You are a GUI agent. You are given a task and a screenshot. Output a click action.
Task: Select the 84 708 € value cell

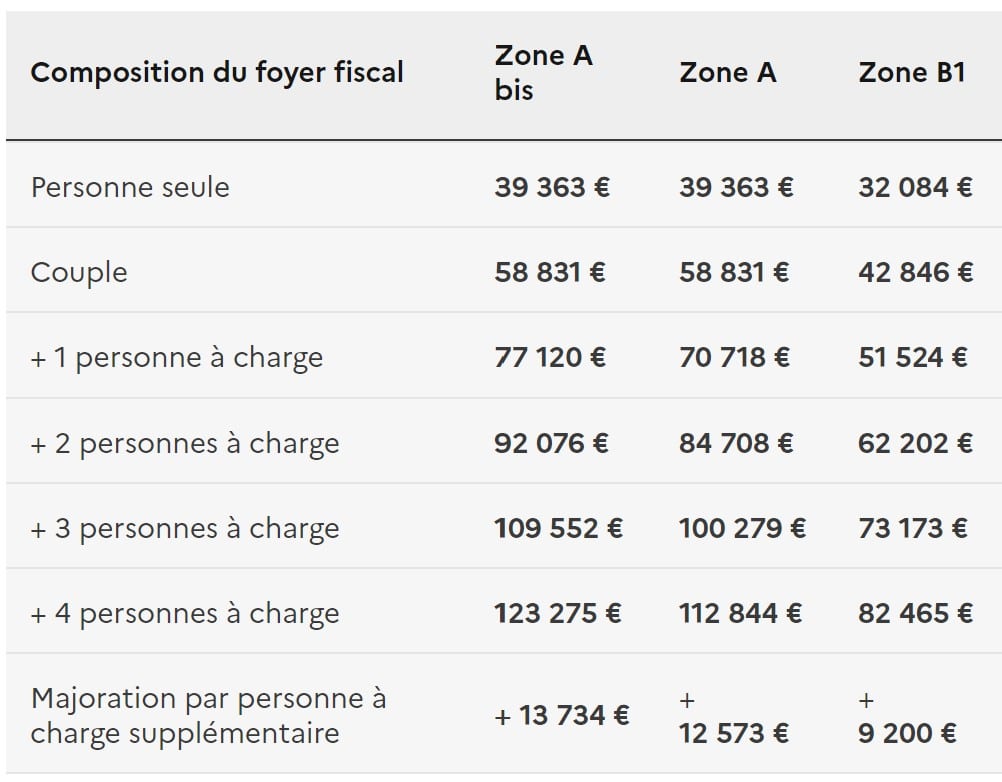735,443
